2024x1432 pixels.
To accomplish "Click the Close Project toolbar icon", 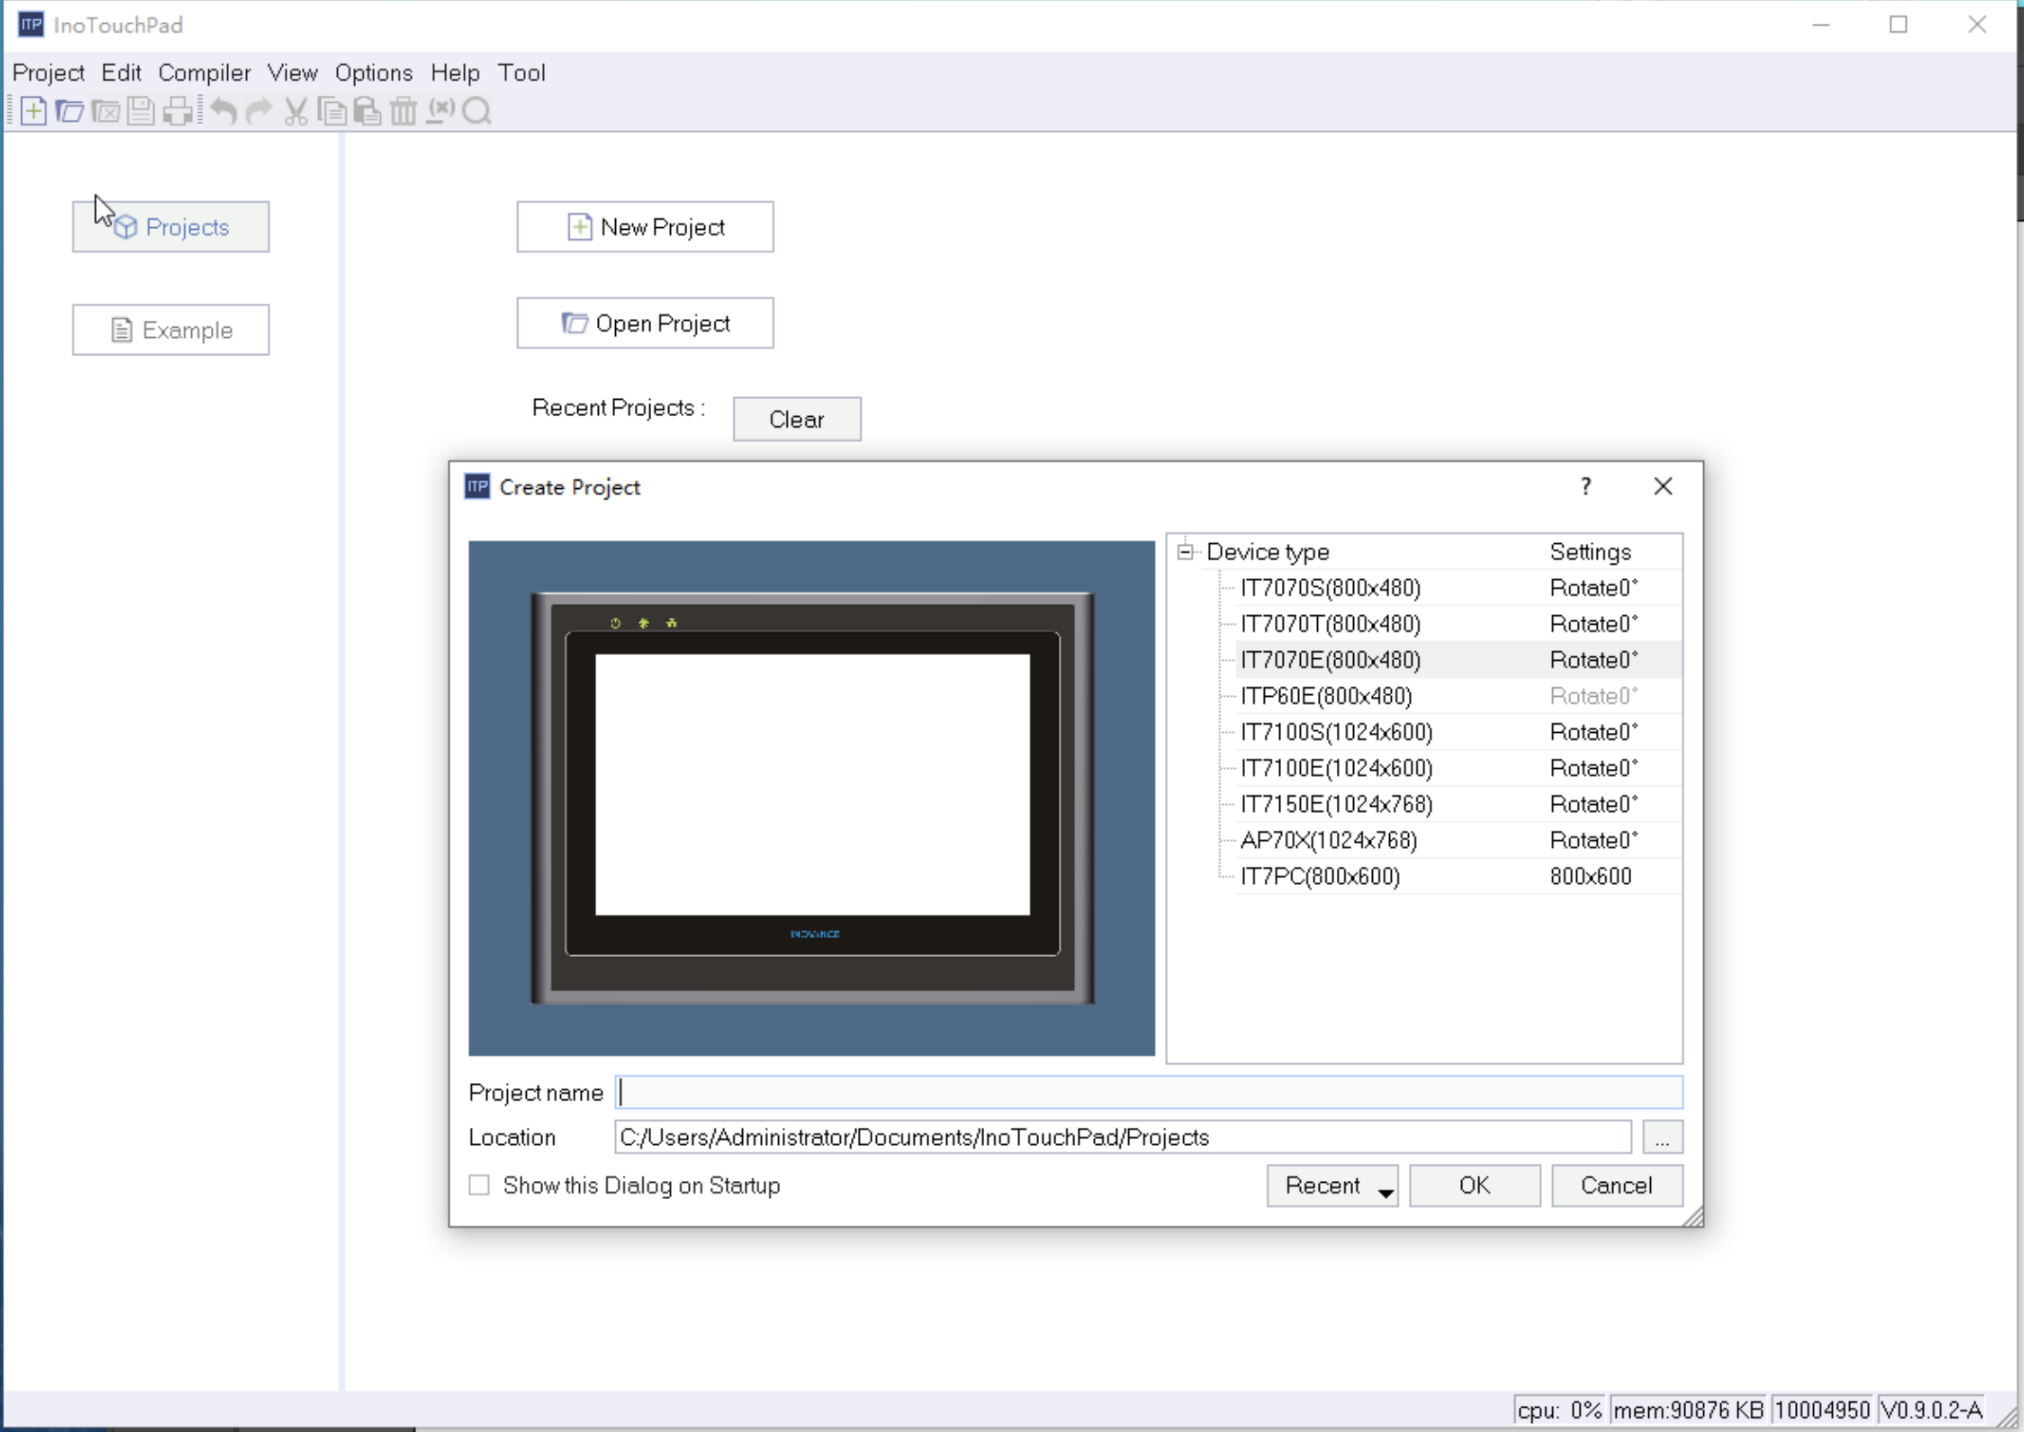I will click(106, 111).
